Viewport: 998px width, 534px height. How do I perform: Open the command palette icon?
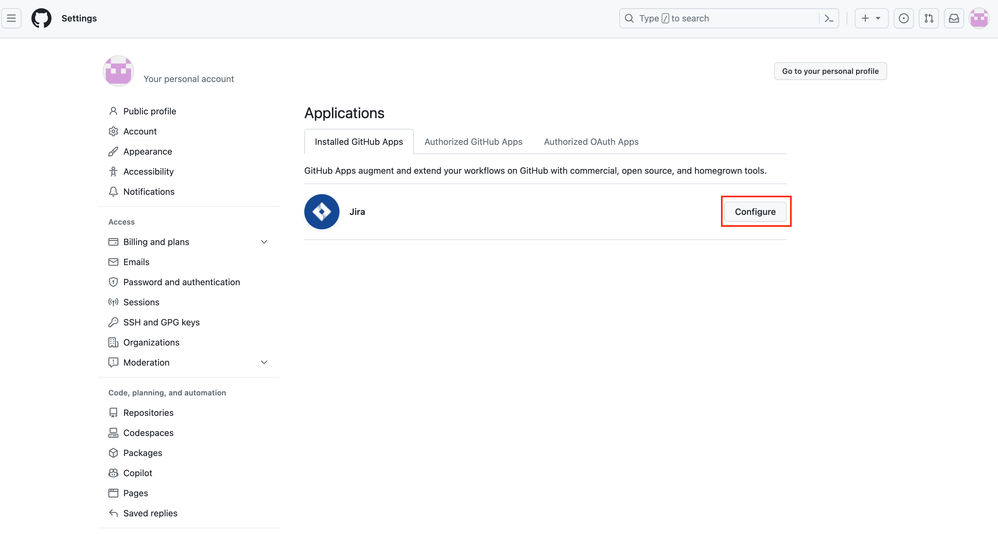[x=829, y=18]
